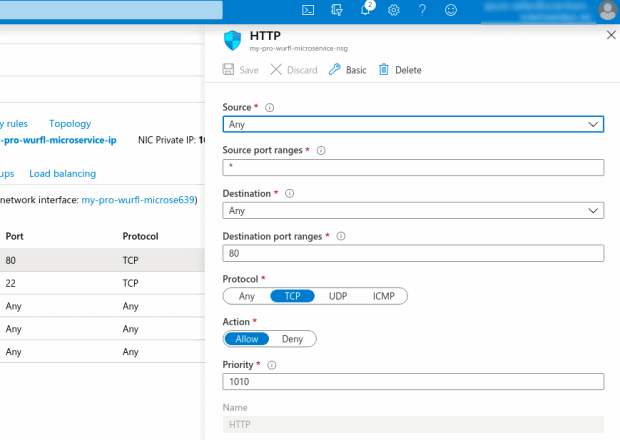Image resolution: width=620 pixels, height=440 pixels.
Task: Select the port 22 TCP rule row
Action: click(102, 283)
